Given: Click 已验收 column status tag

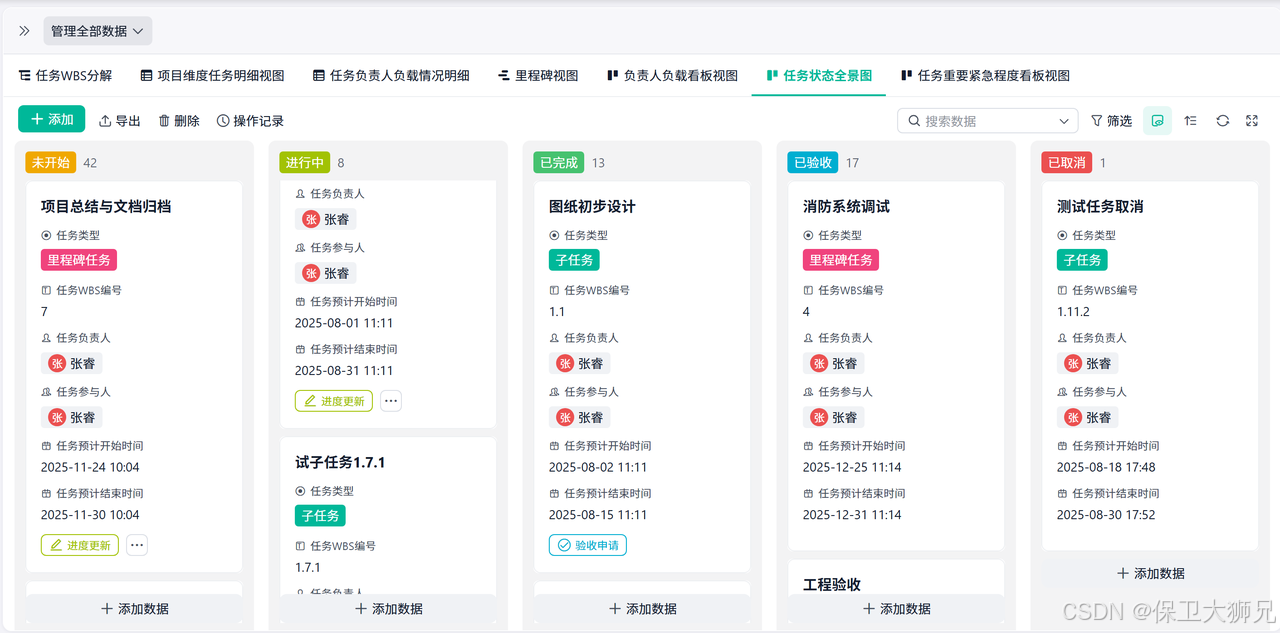Looking at the screenshot, I should (x=813, y=162).
